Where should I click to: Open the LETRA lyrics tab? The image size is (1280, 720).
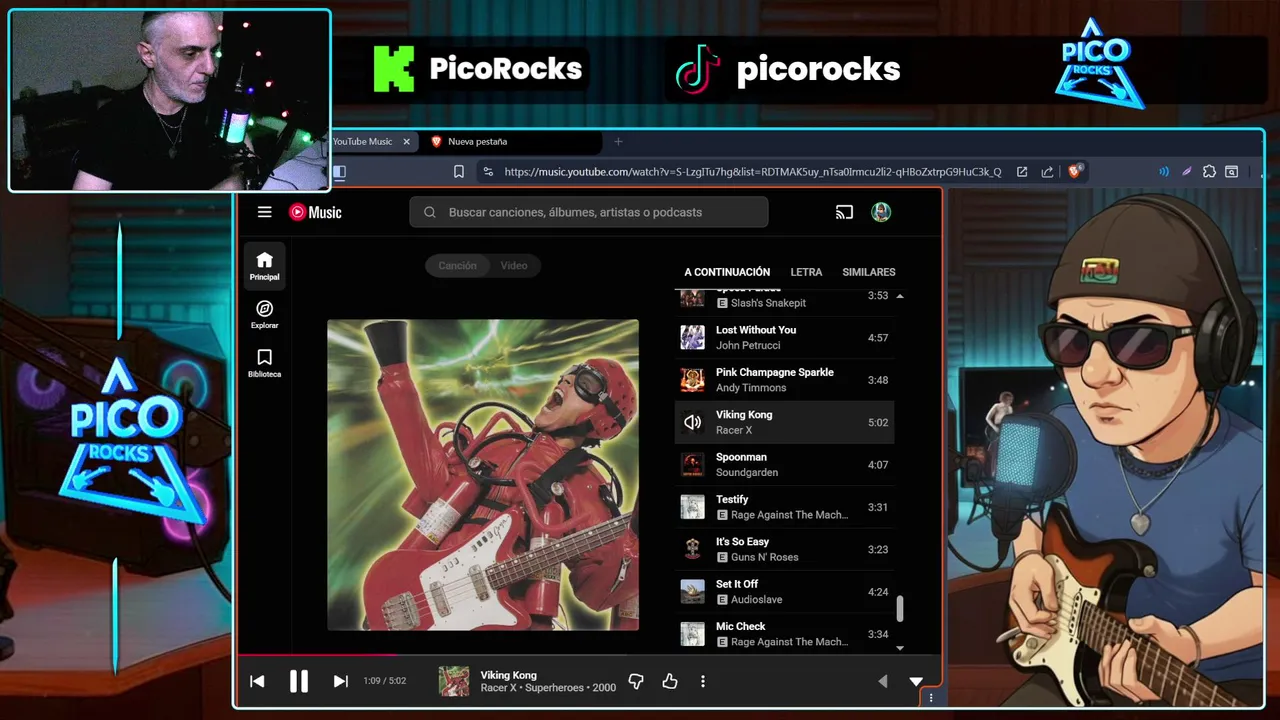click(806, 272)
